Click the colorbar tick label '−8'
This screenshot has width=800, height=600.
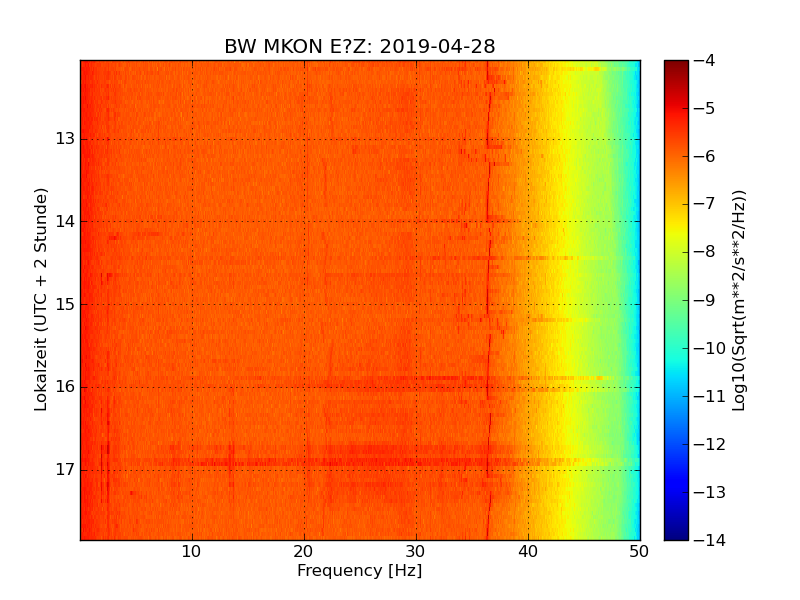click(705, 252)
